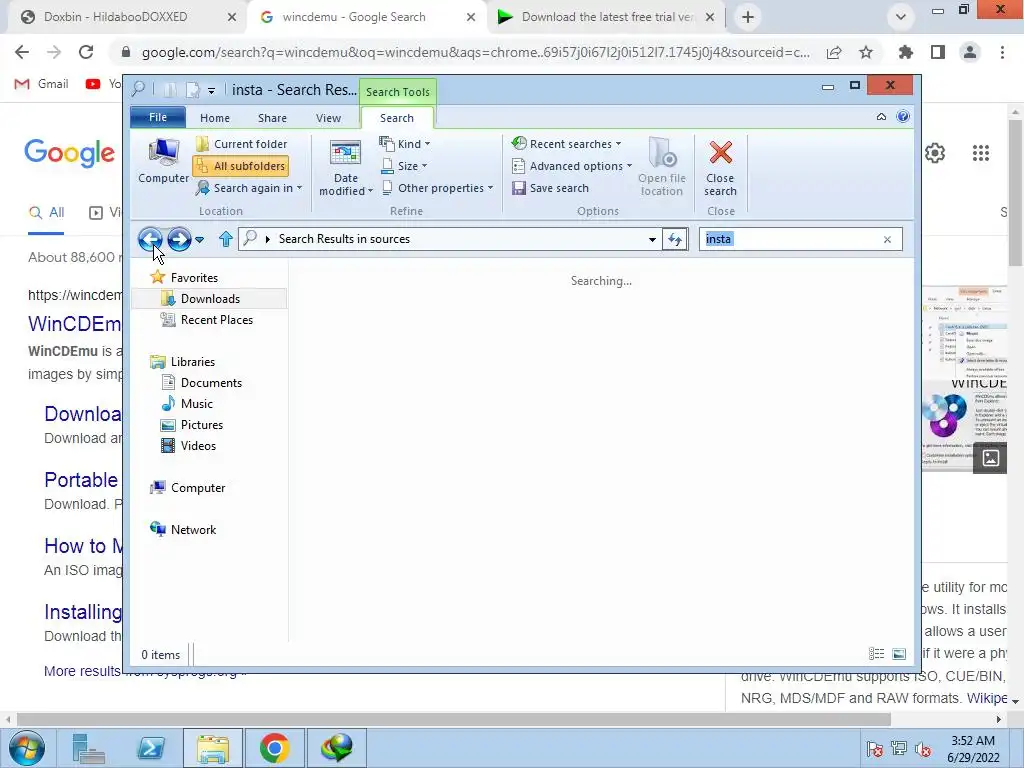This screenshot has height=768, width=1024.
Task: Open Chrome three-dot menu
Action: pos(1002,52)
